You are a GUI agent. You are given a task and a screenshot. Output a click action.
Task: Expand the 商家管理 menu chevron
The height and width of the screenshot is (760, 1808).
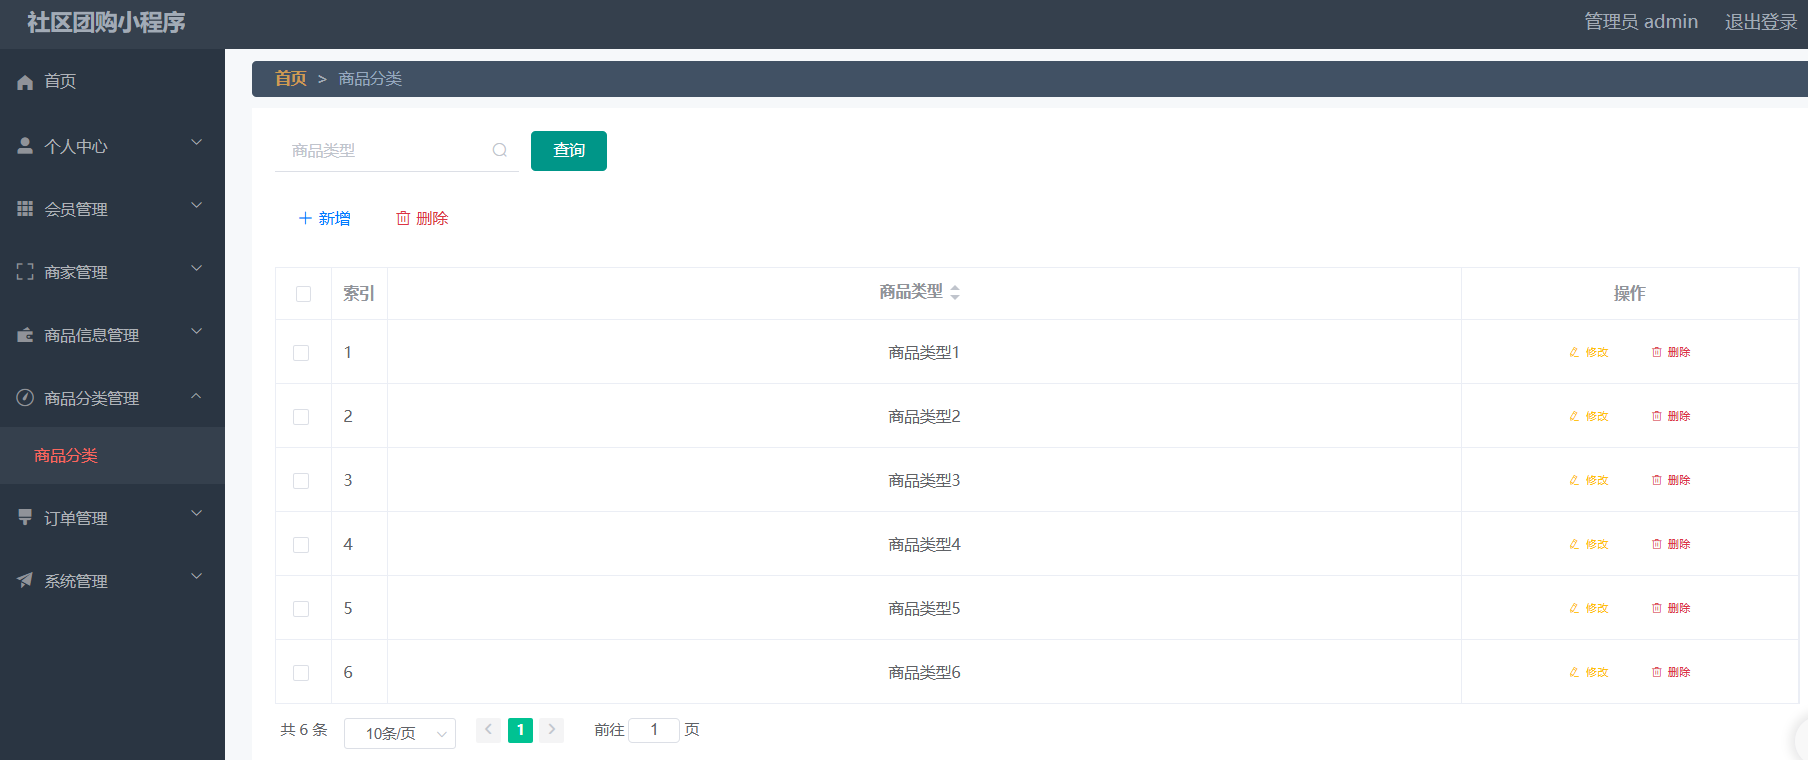point(197,268)
